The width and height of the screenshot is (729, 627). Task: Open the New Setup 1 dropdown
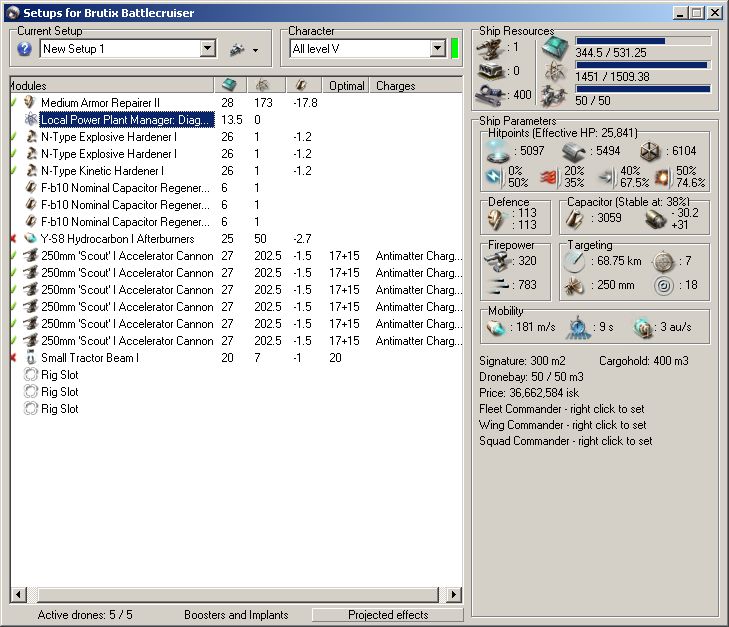[208, 49]
